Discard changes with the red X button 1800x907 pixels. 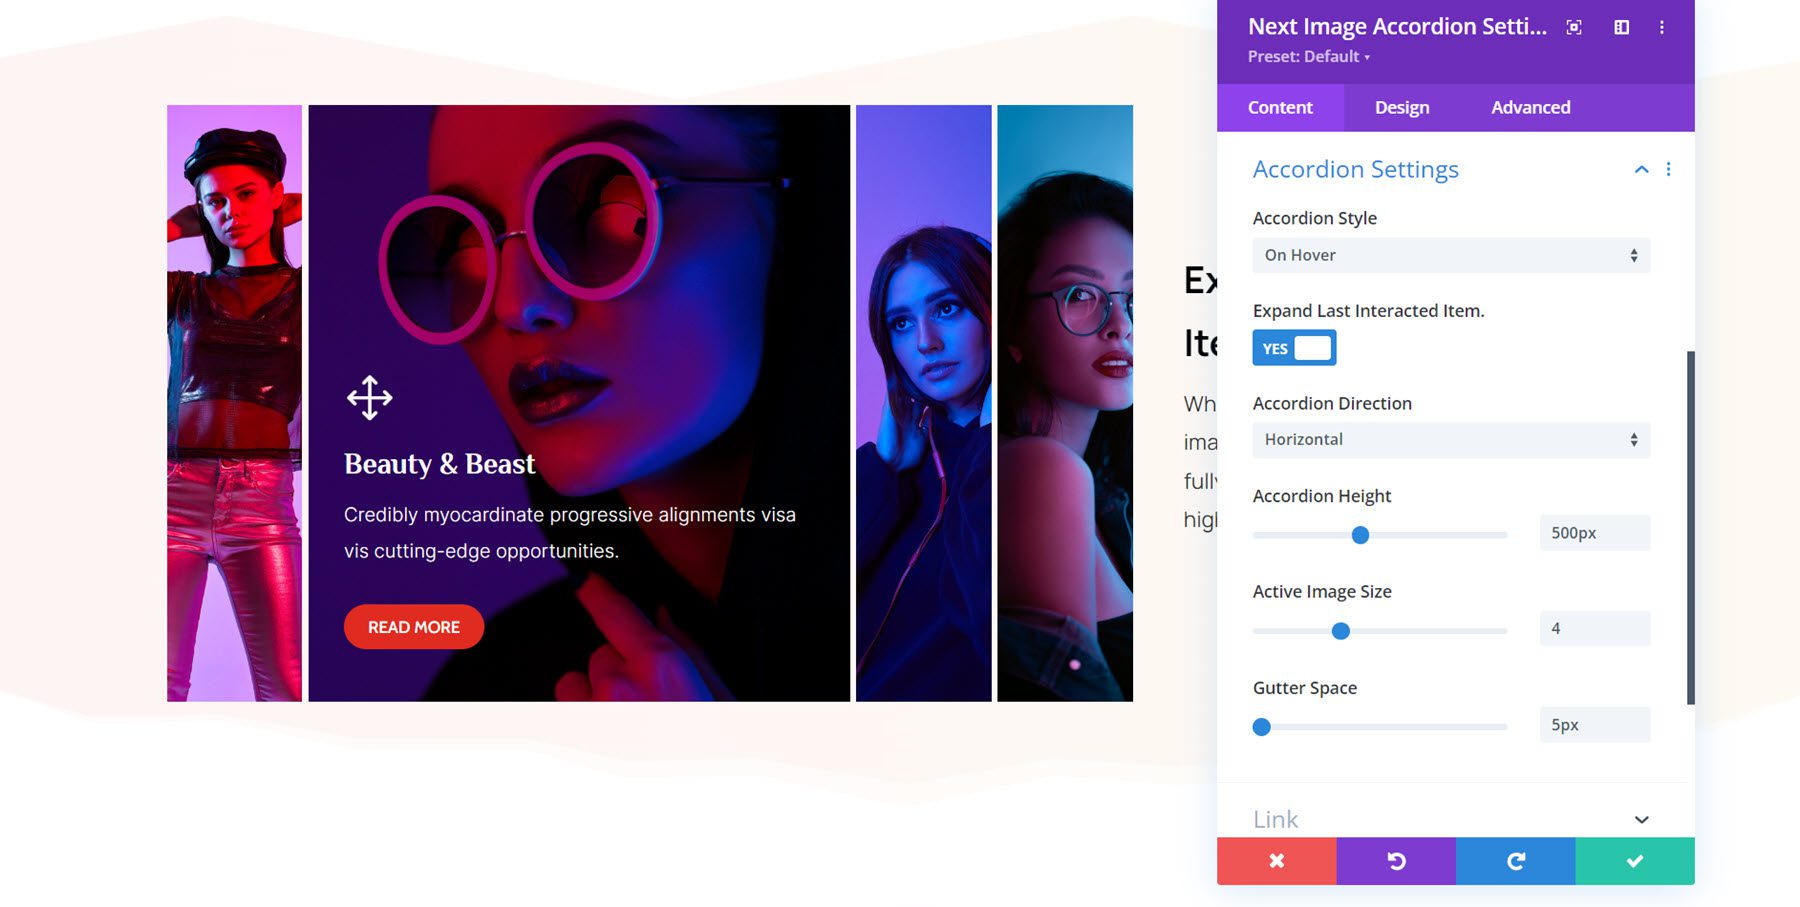point(1277,861)
